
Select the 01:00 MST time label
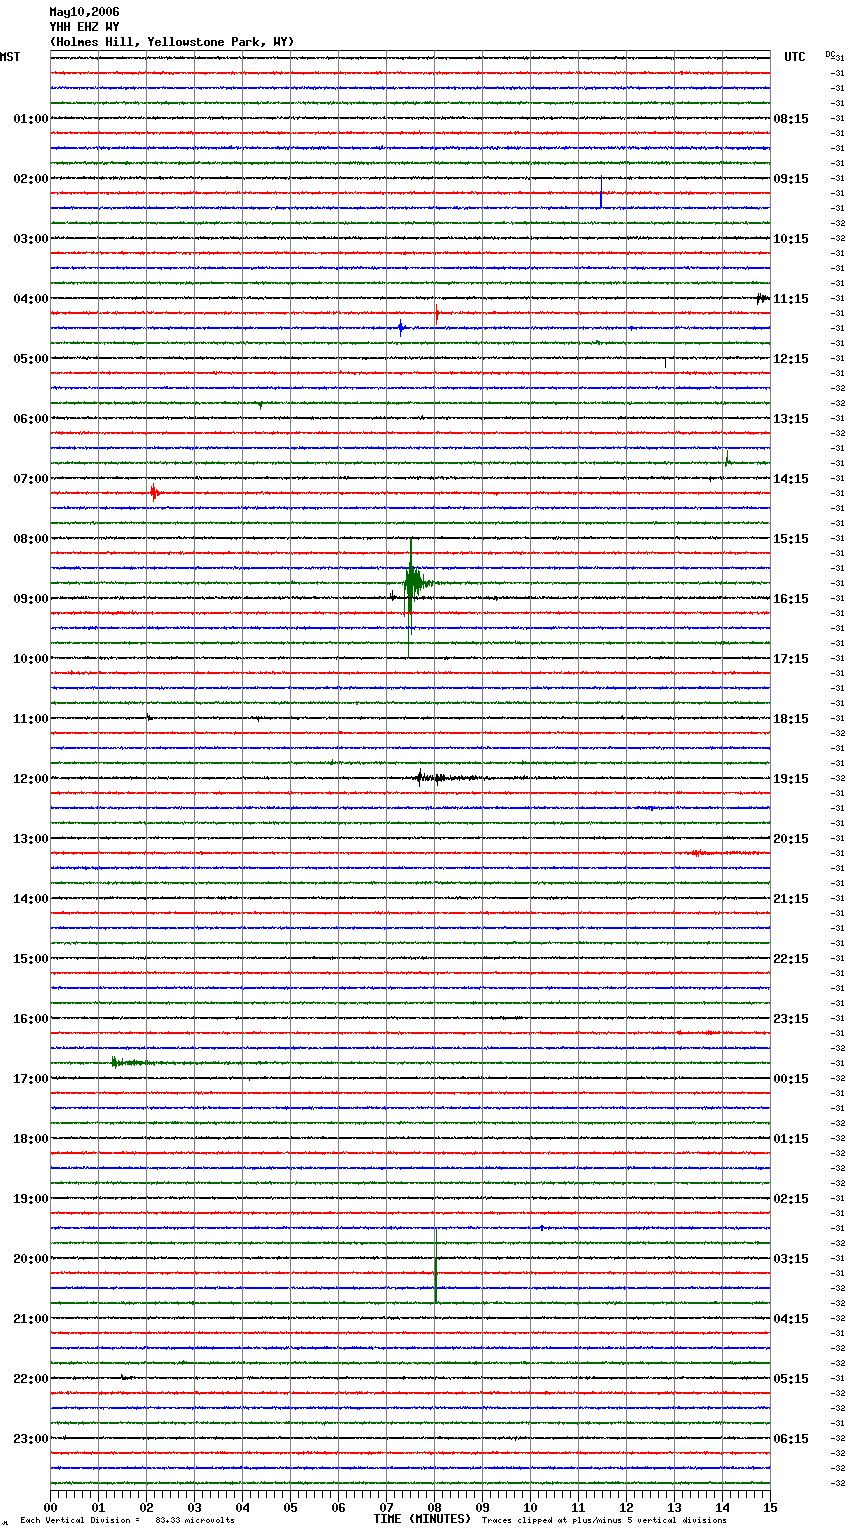pos(31,119)
